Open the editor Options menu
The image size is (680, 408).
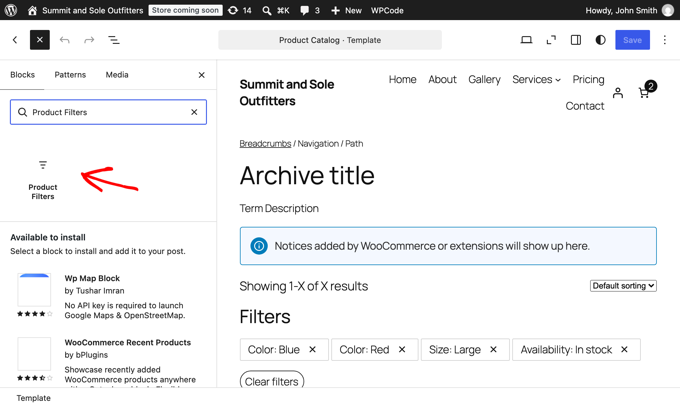664,40
